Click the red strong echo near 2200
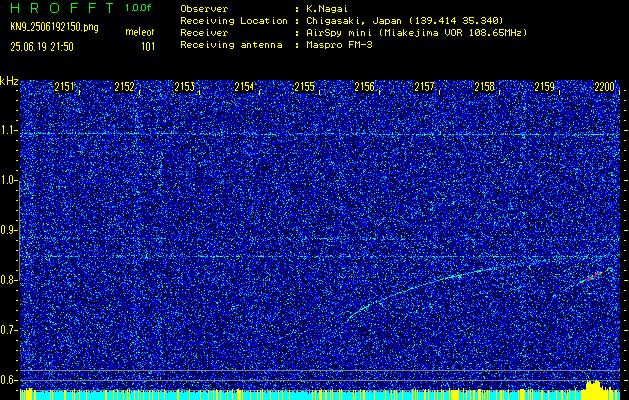Image resolution: width=629 pixels, height=400 pixels. 594,276
